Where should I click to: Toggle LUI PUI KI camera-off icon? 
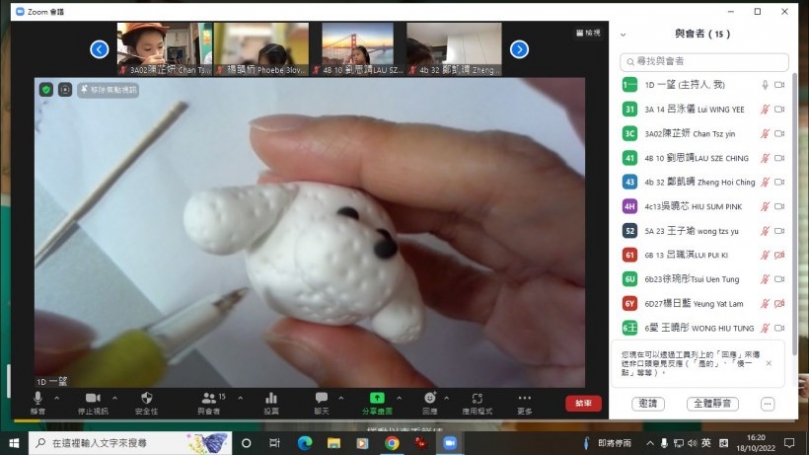779,255
